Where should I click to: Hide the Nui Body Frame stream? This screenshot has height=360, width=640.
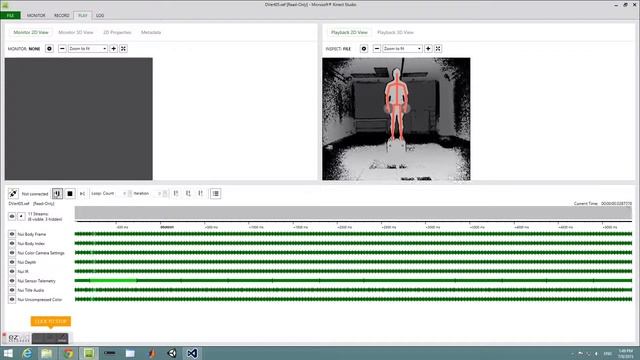pos(12,234)
